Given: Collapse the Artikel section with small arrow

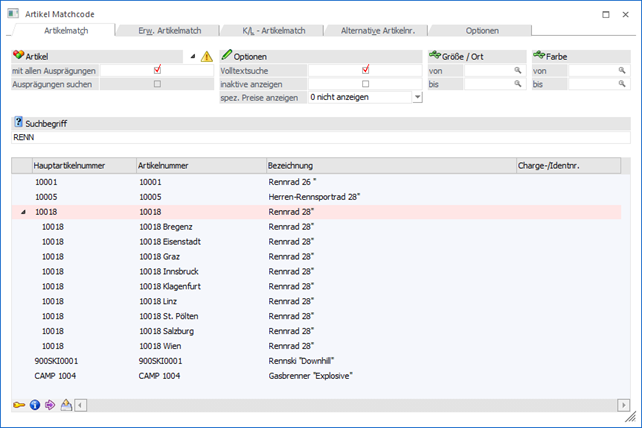Looking at the screenshot, I should [x=192, y=57].
